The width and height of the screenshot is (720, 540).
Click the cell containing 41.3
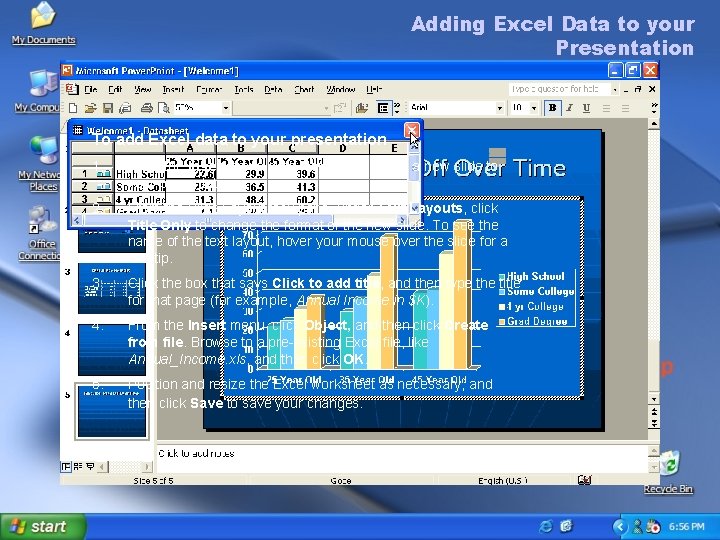(x=292, y=186)
